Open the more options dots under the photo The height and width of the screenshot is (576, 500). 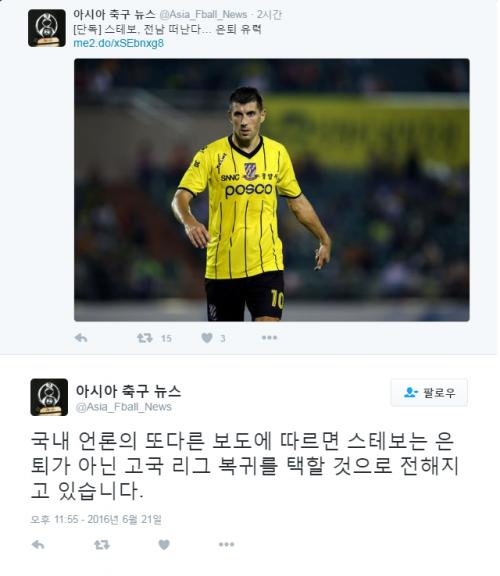pos(269,338)
